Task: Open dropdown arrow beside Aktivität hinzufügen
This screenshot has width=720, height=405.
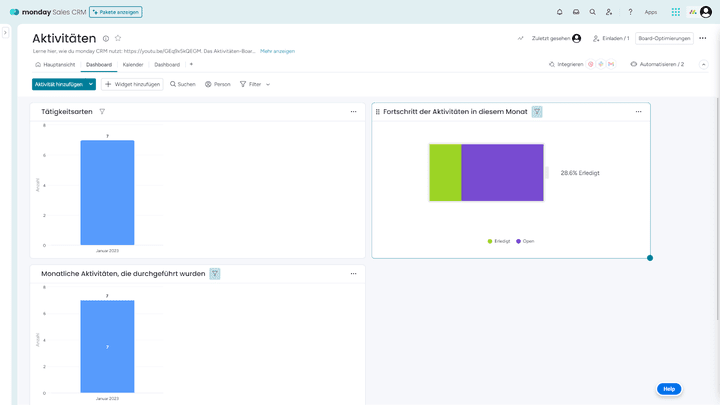Action: [x=91, y=84]
